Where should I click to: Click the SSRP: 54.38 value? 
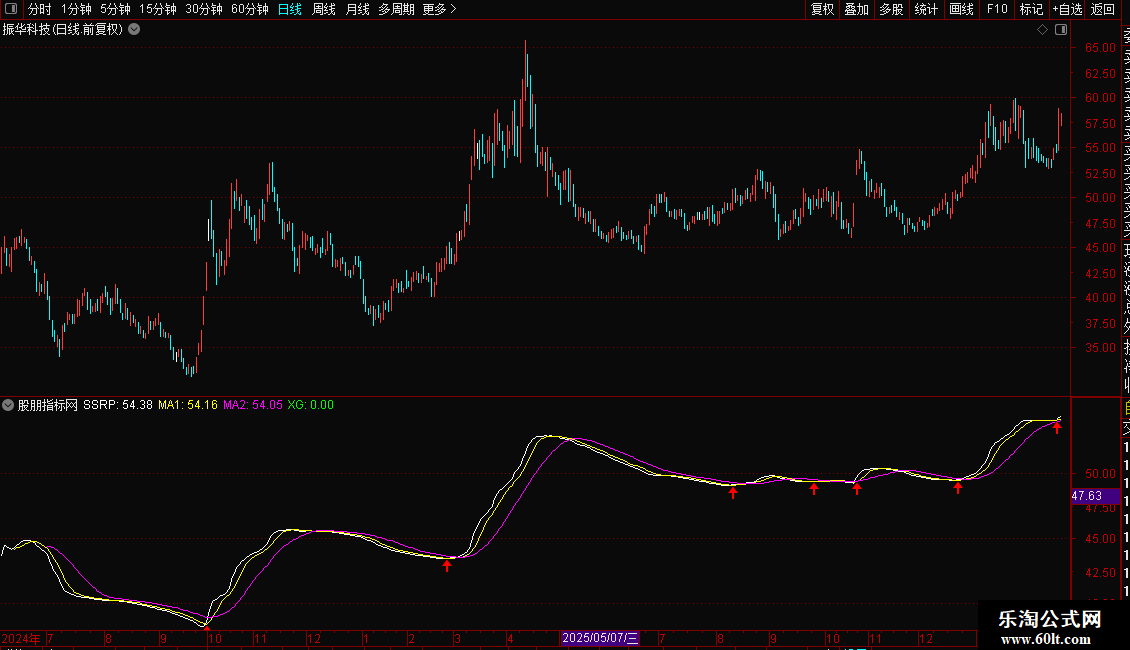(117, 405)
